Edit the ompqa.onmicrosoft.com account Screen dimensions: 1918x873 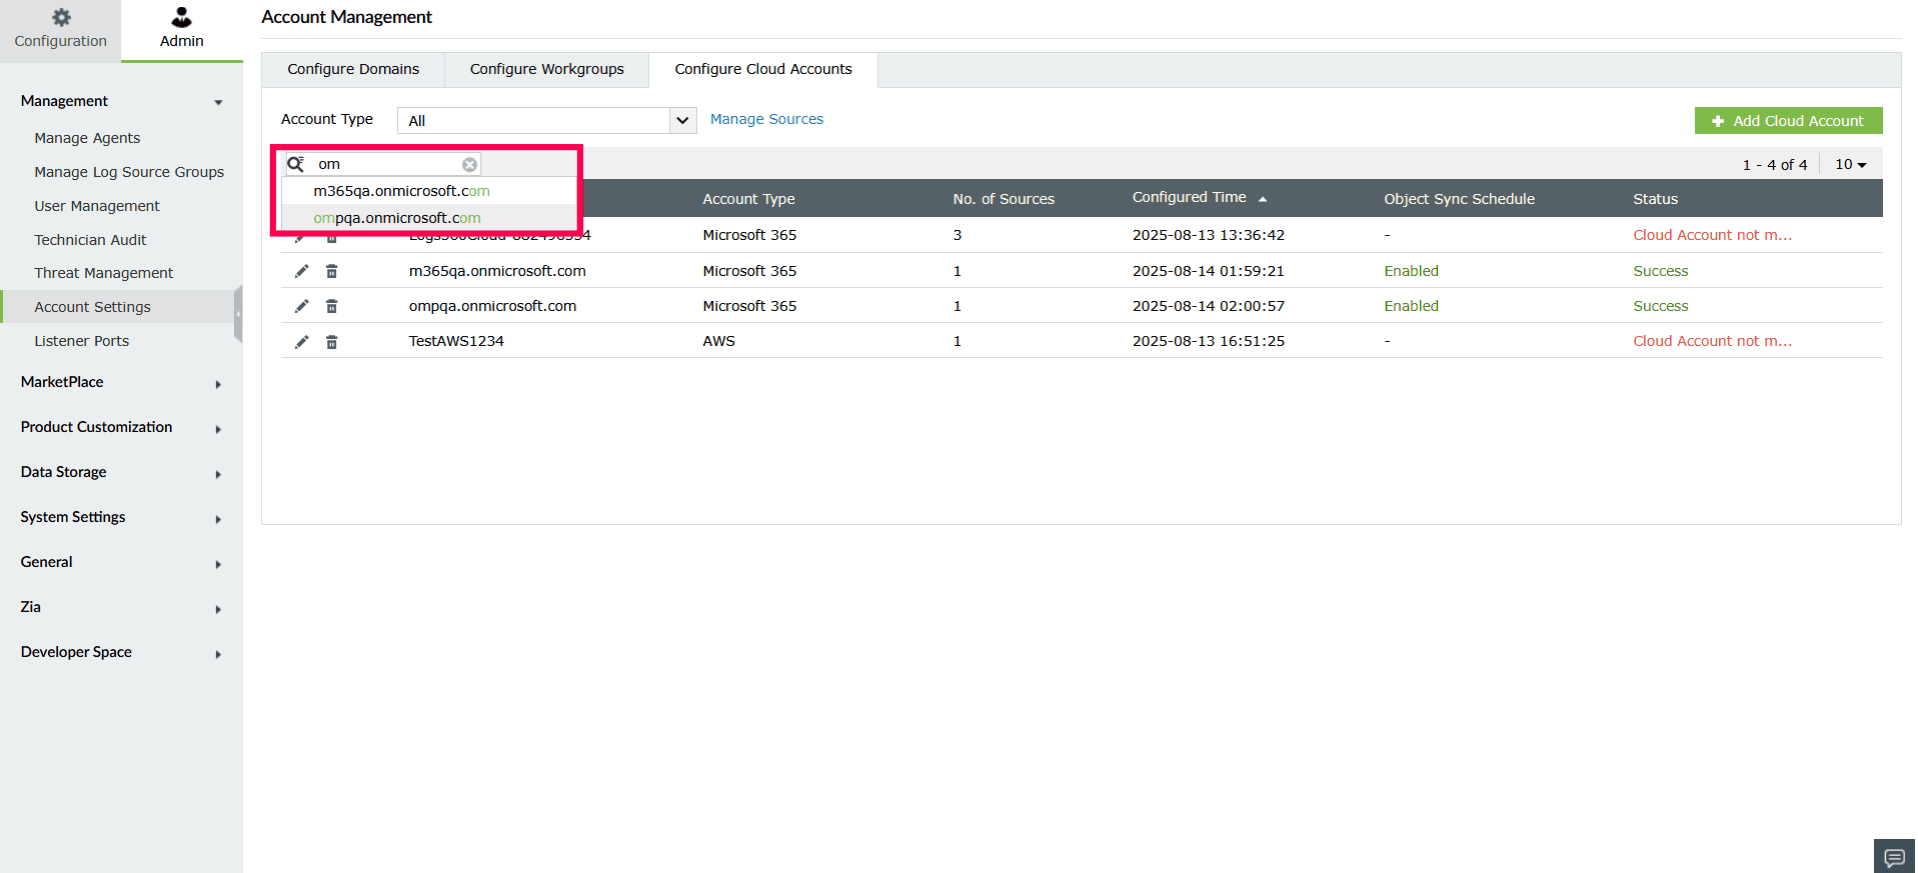pos(301,306)
